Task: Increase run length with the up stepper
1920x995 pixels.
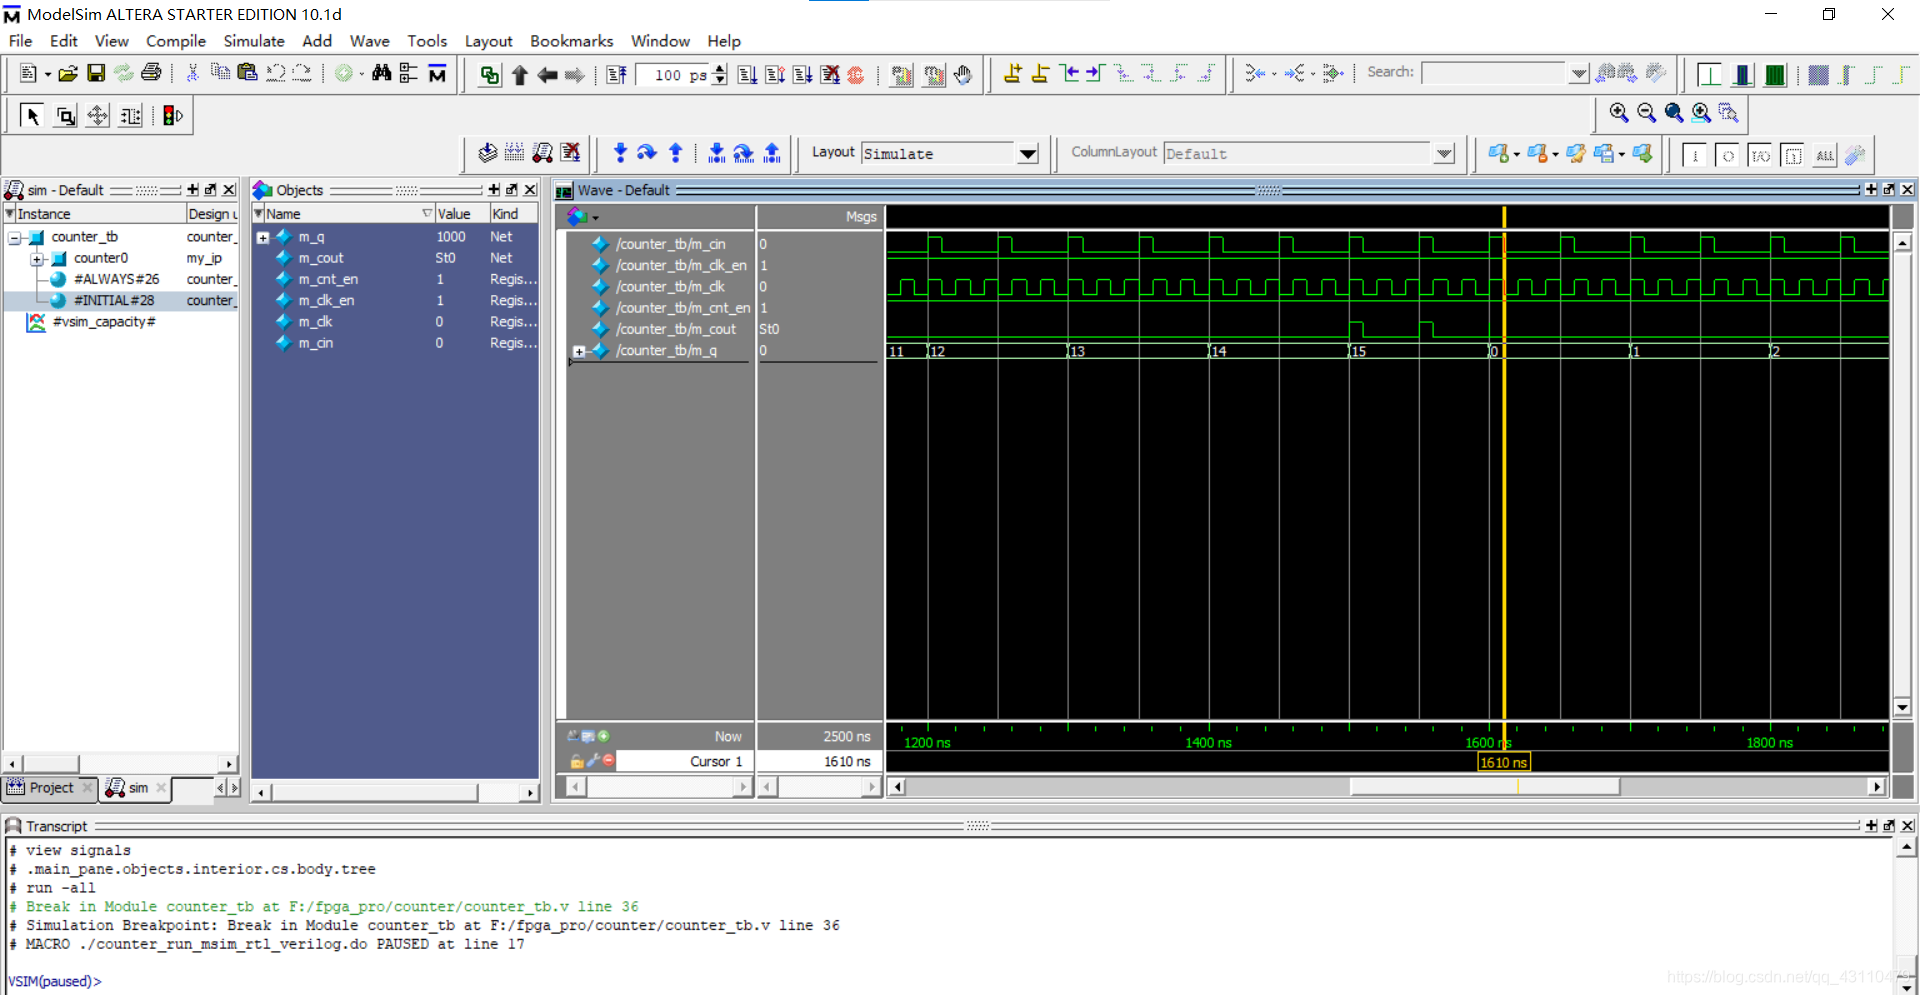Action: click(x=719, y=70)
